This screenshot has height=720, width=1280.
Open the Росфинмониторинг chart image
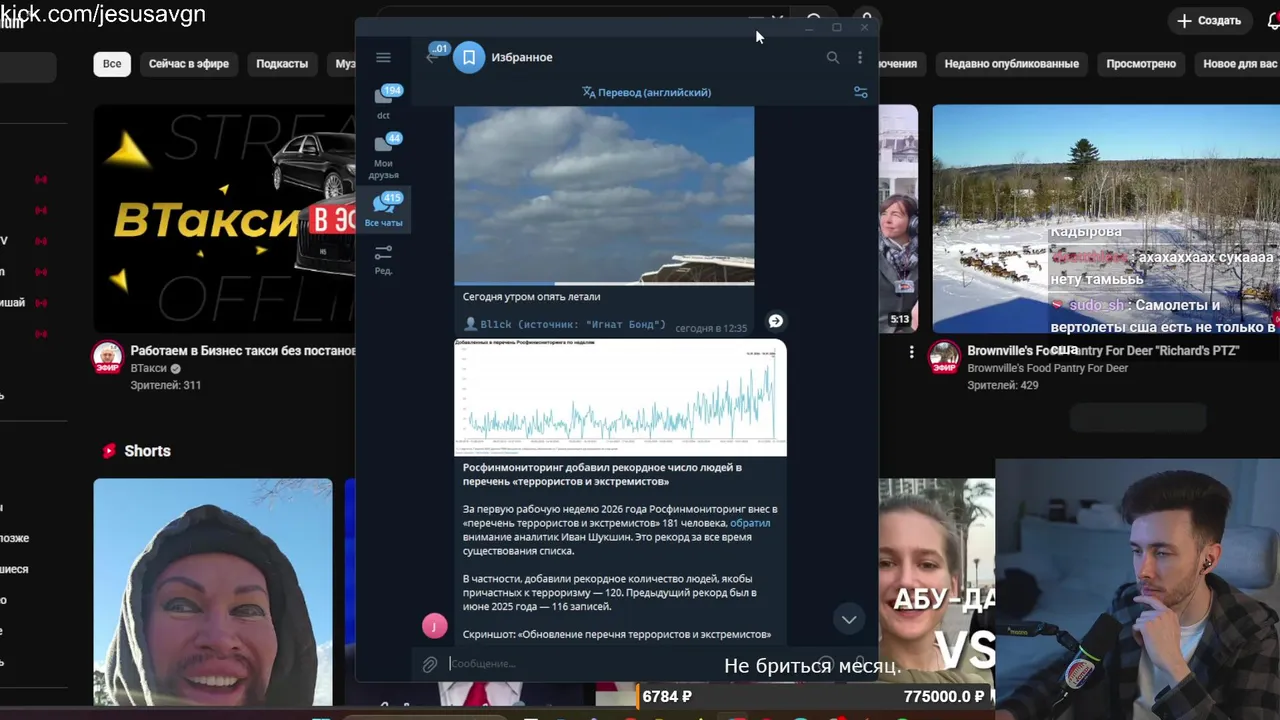coord(620,397)
